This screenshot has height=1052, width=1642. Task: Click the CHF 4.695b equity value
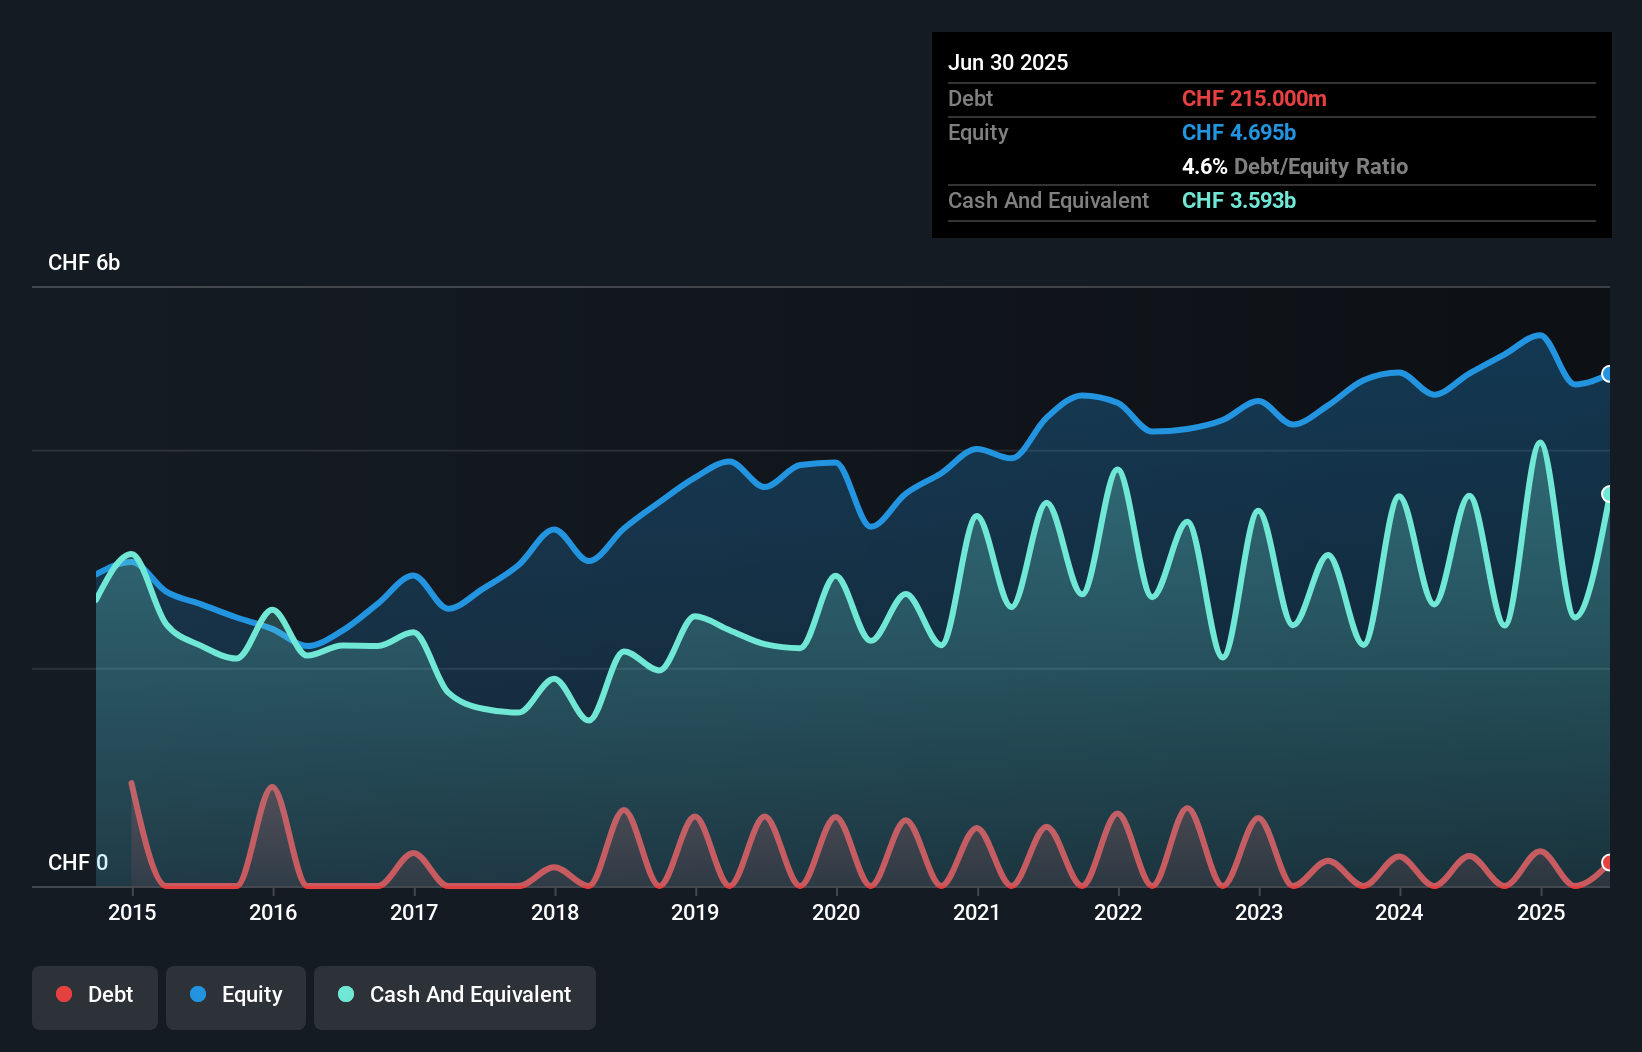[x=1239, y=132]
